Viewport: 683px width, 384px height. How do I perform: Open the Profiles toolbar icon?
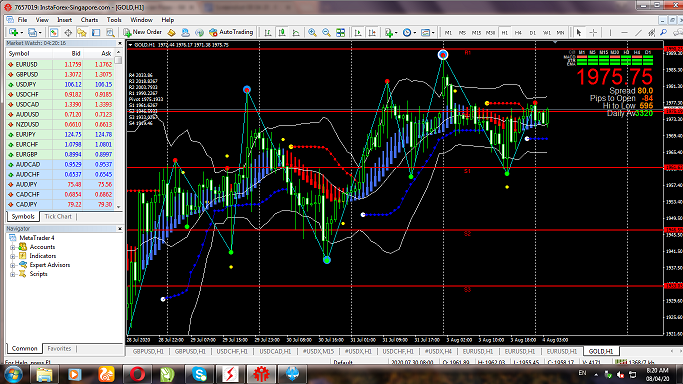click(x=32, y=32)
